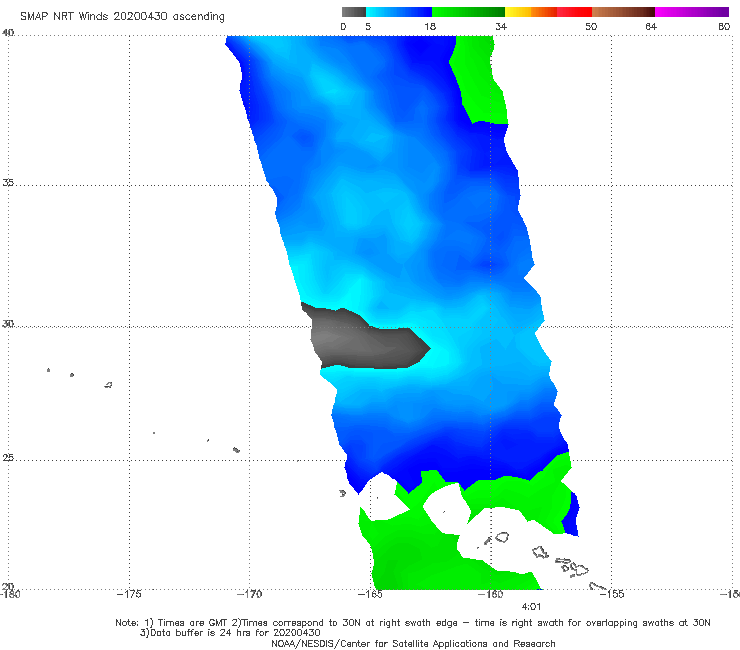This screenshot has height=650, width=740.
Task: Click the latitude axis label '25'
Action: (x=8, y=458)
